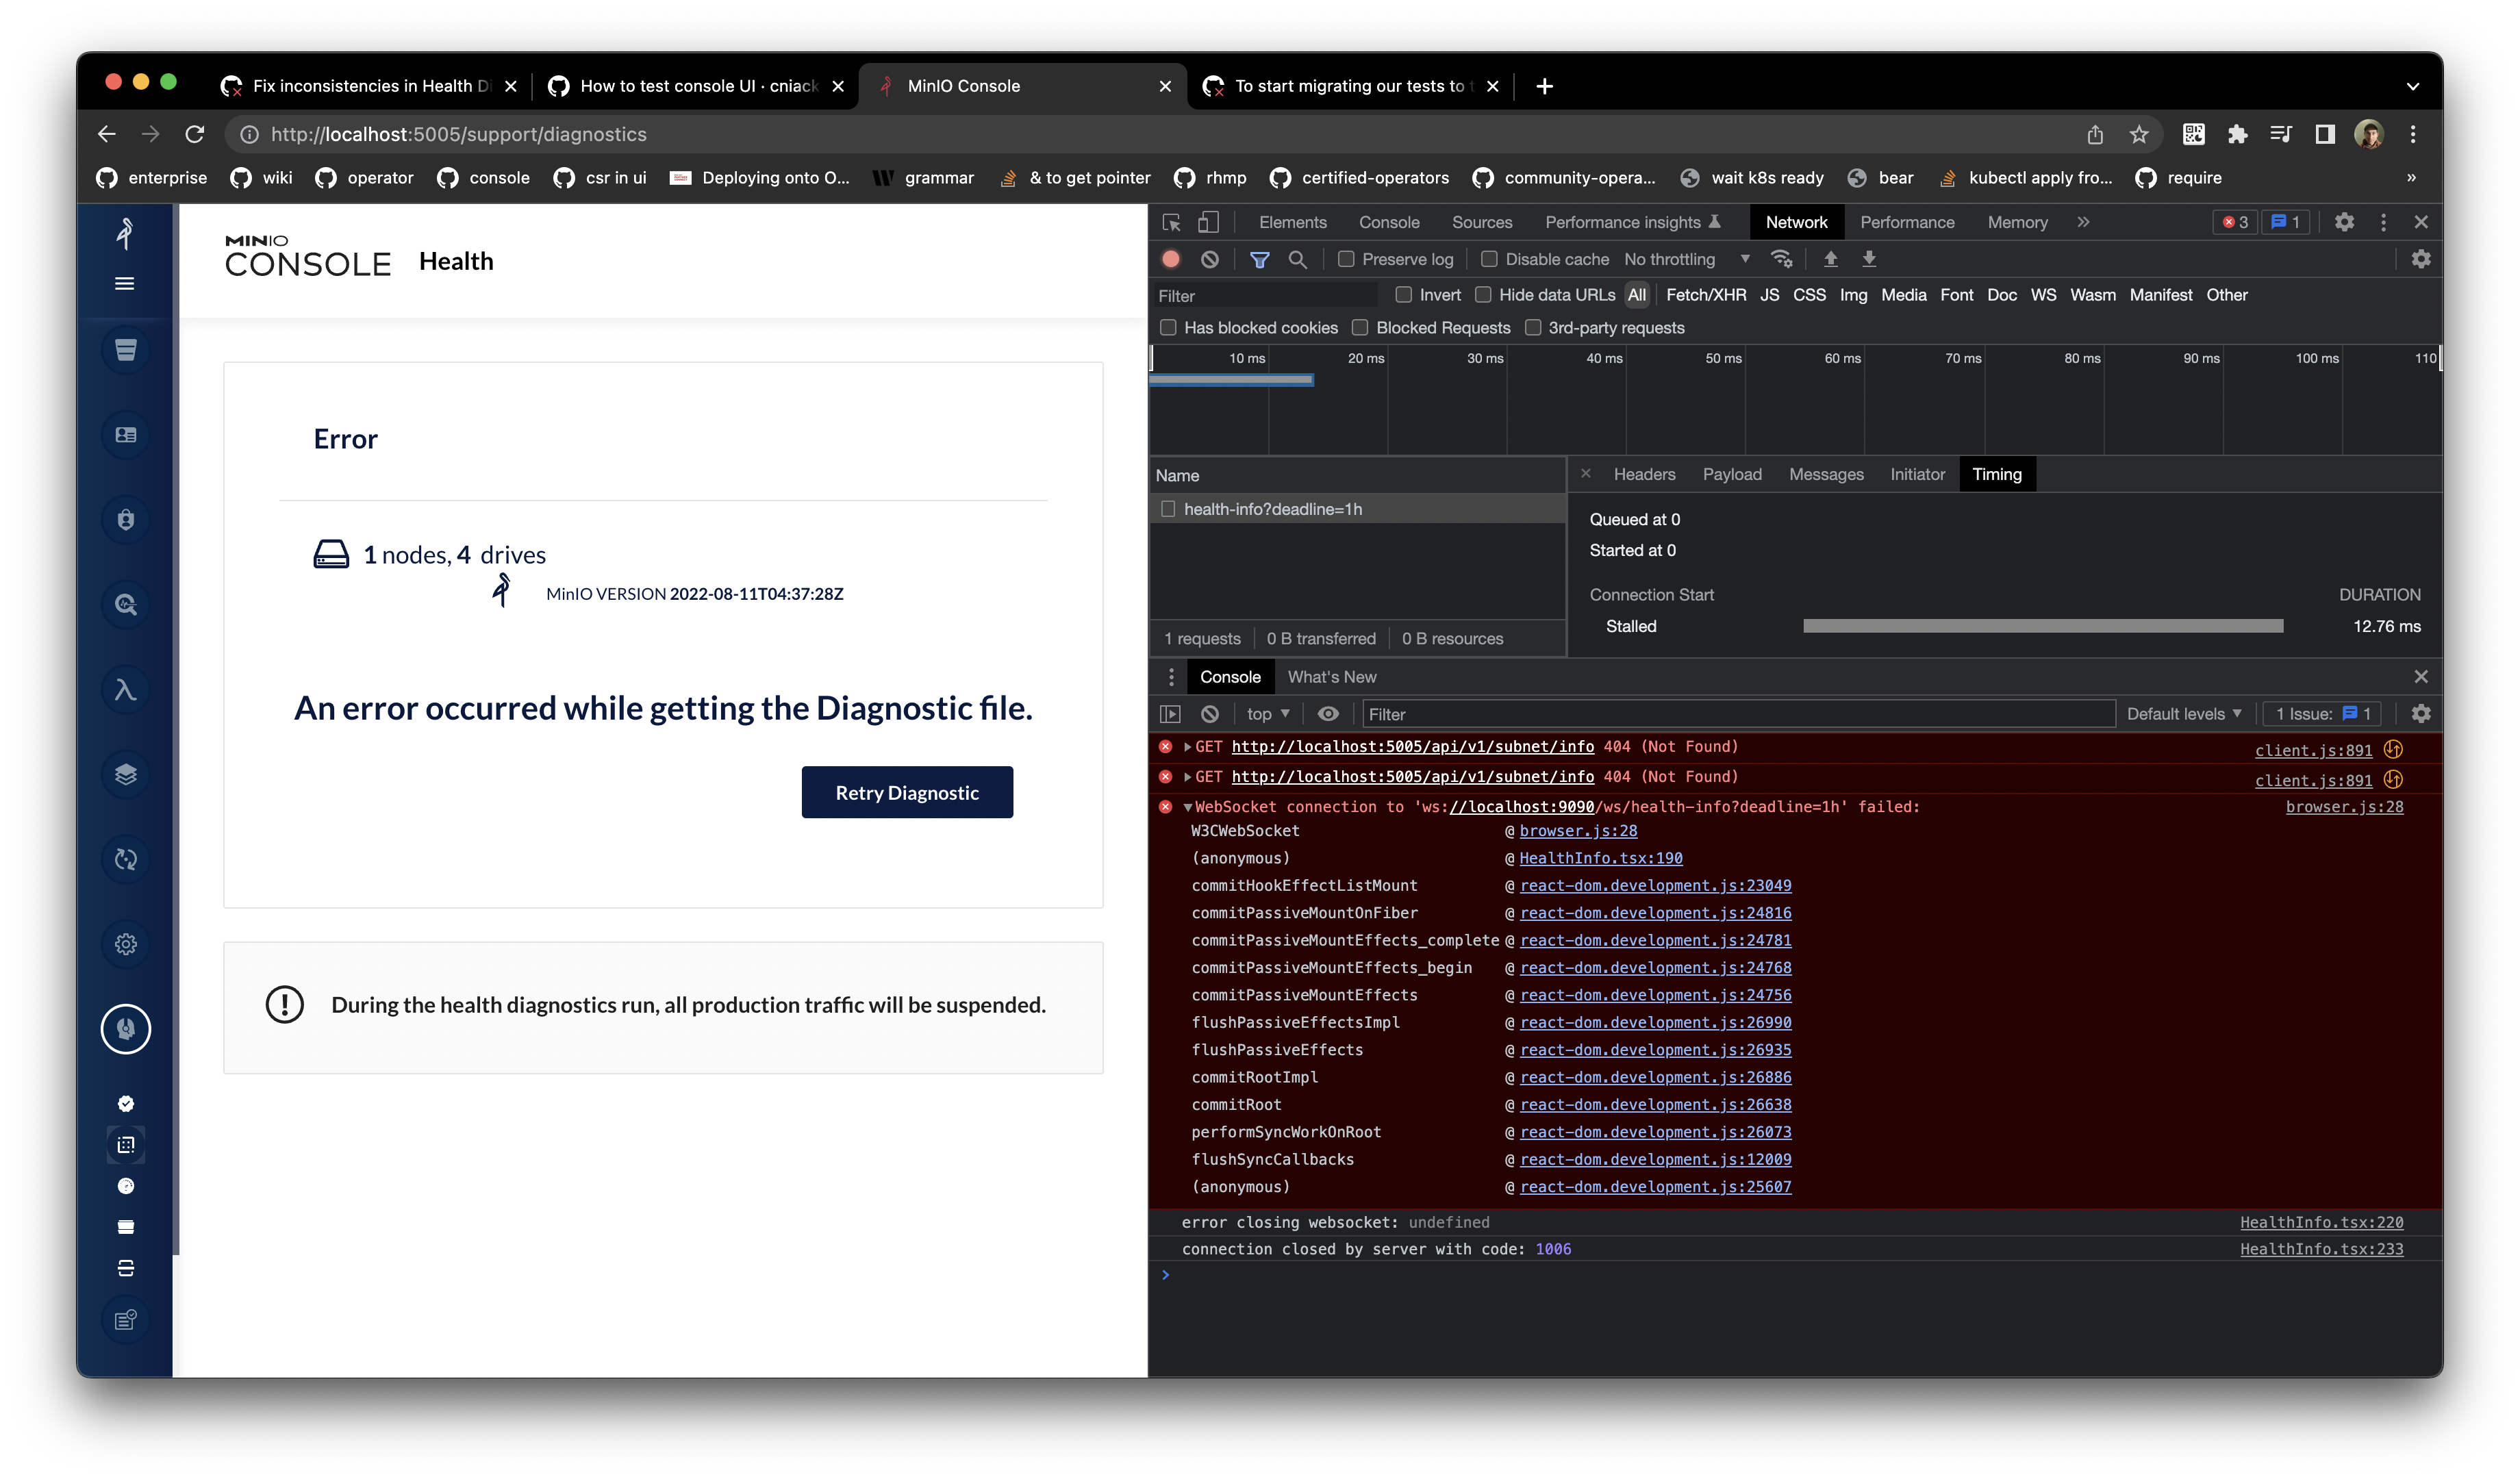Open the Lambda icon in sidebar
Viewport: 2520px width, 1479px height.
pyautogui.click(x=125, y=690)
